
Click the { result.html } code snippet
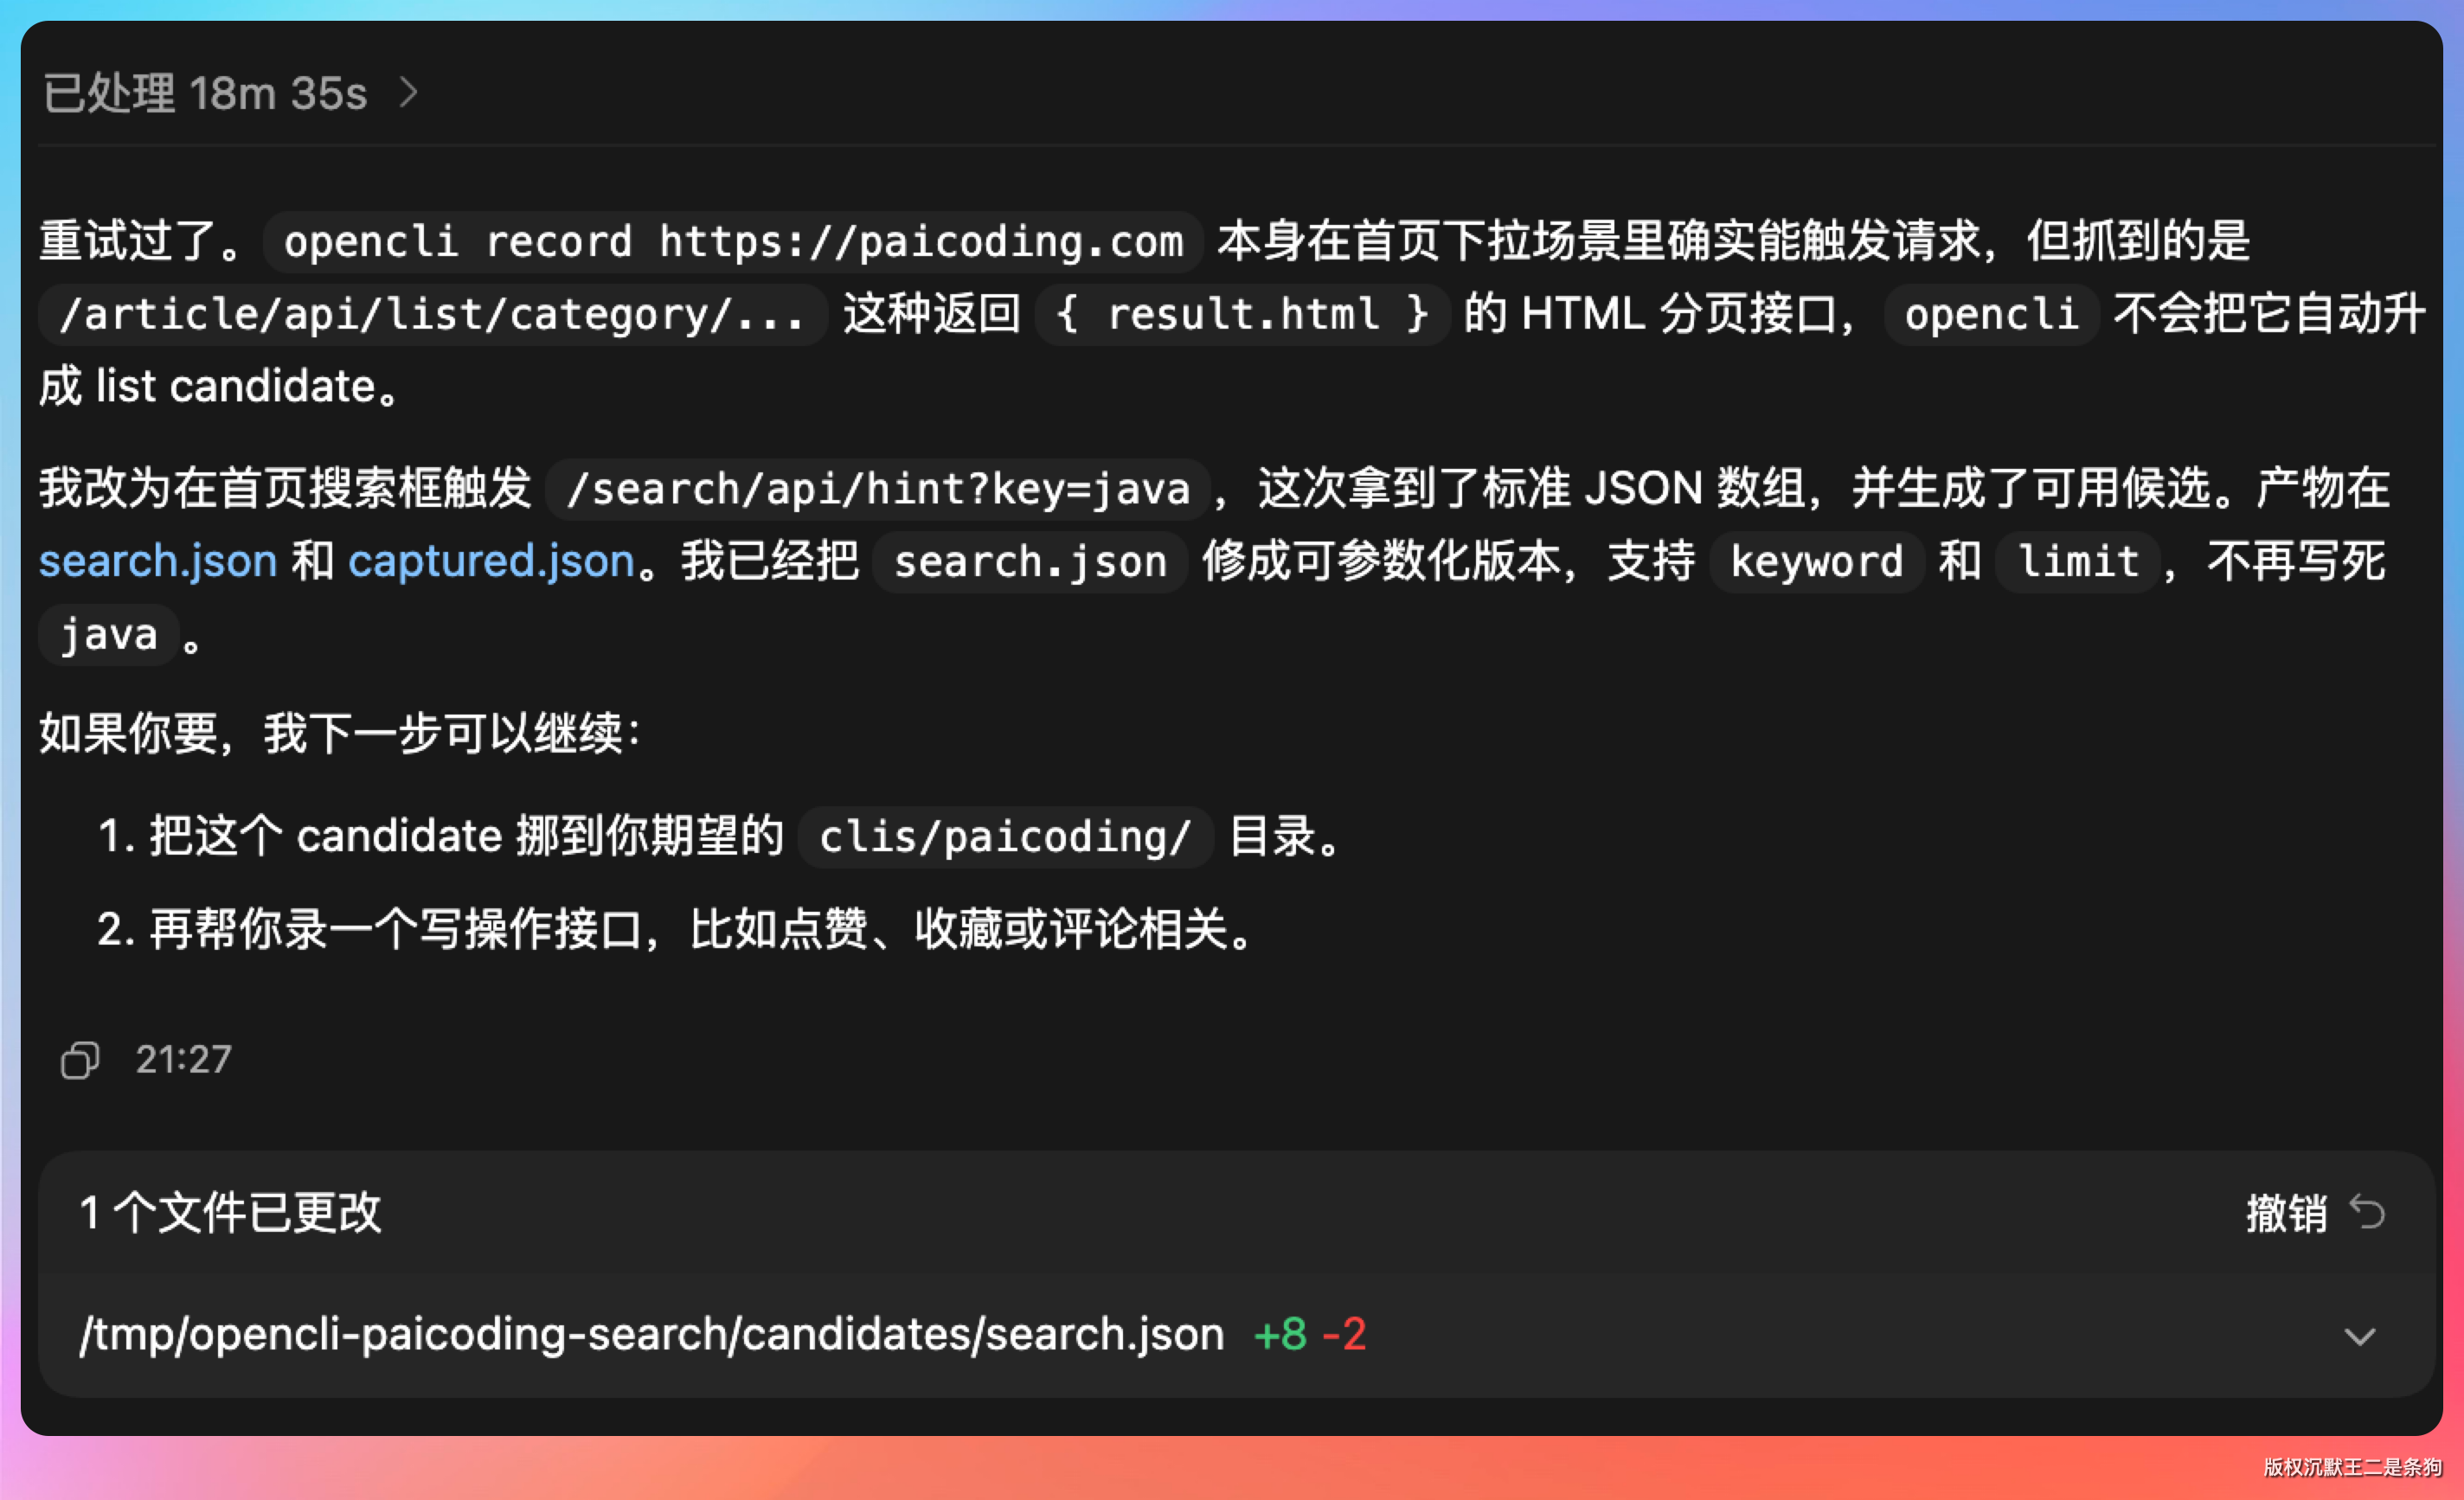point(1242,315)
